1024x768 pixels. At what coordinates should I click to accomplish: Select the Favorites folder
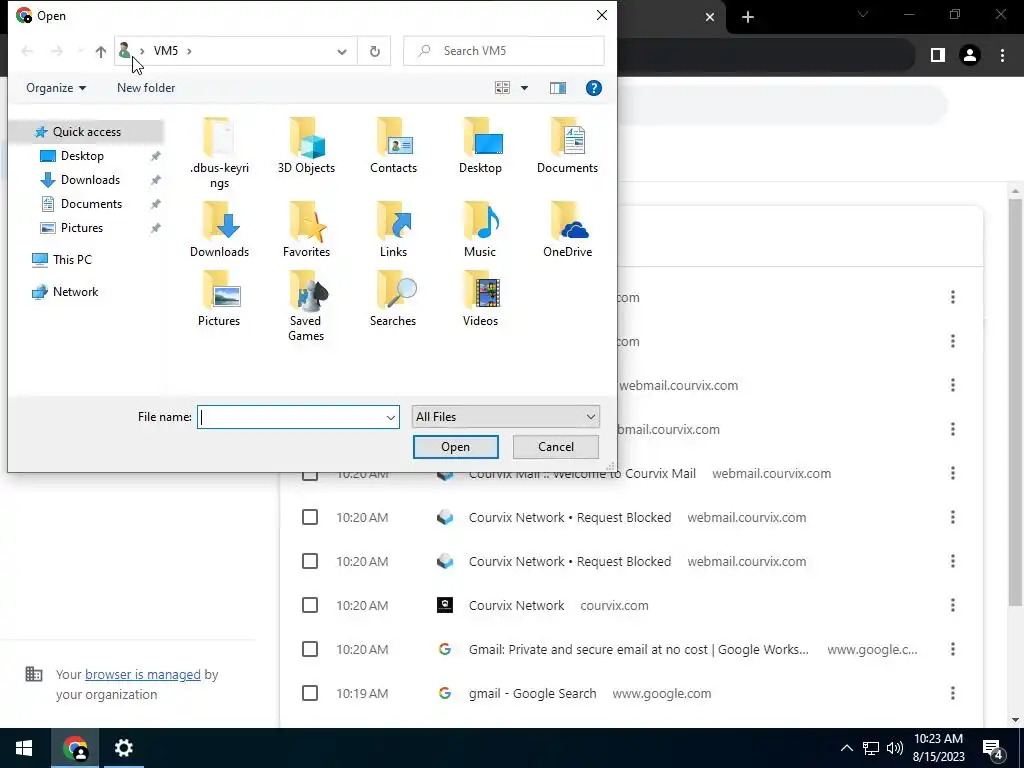[306, 230]
